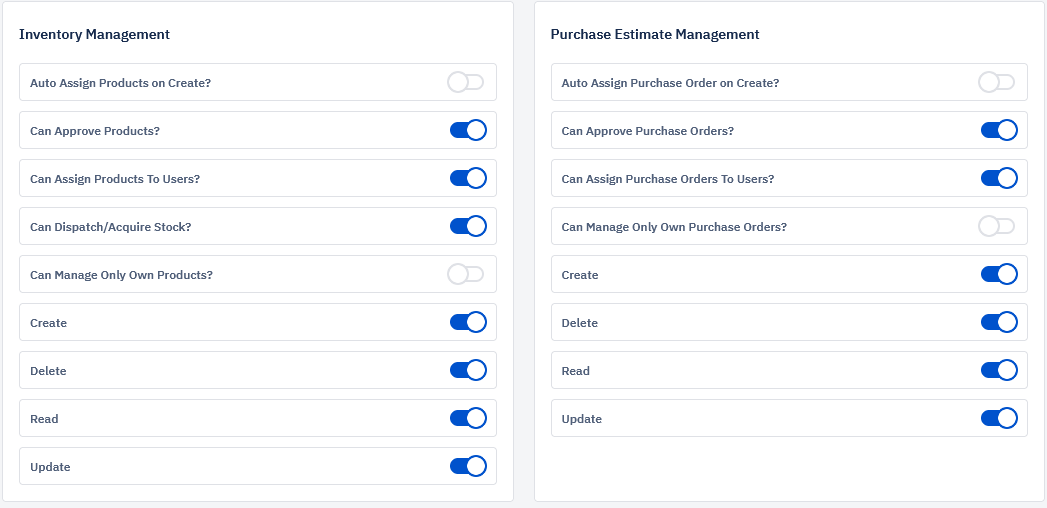Click "Can Manage Only Own Products?" label text
This screenshot has height=508, width=1047.
122,275
